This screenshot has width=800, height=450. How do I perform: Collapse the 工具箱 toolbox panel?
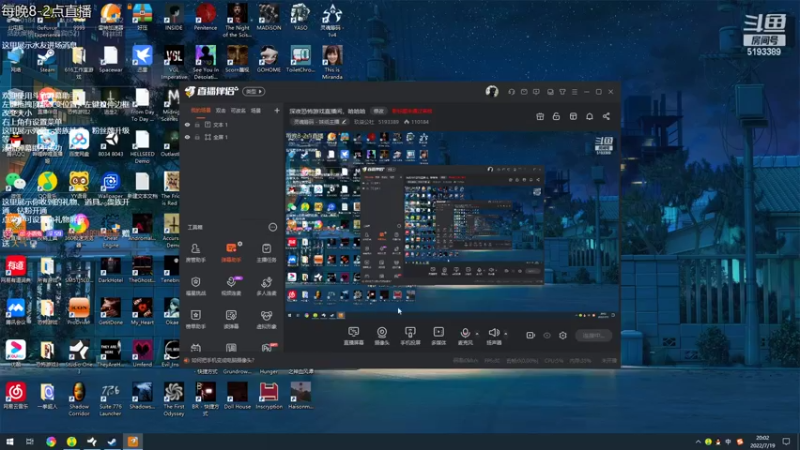273,227
